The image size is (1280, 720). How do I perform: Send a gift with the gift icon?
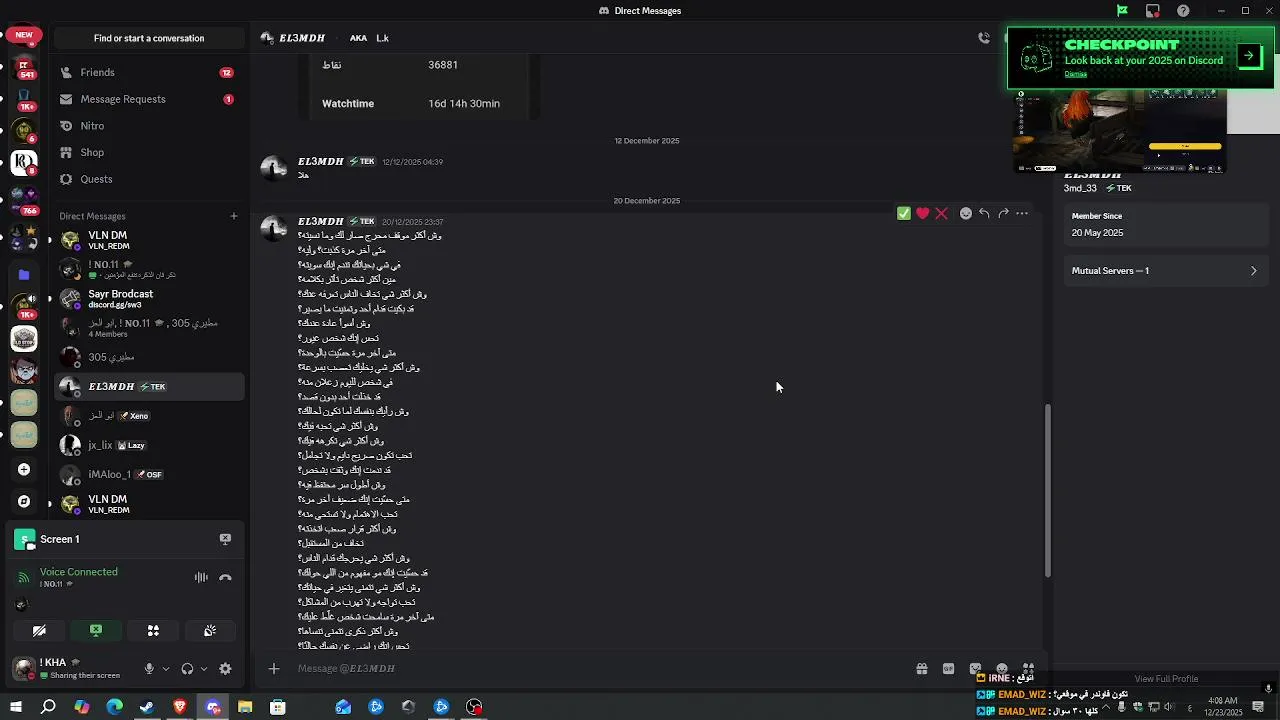tap(922, 669)
